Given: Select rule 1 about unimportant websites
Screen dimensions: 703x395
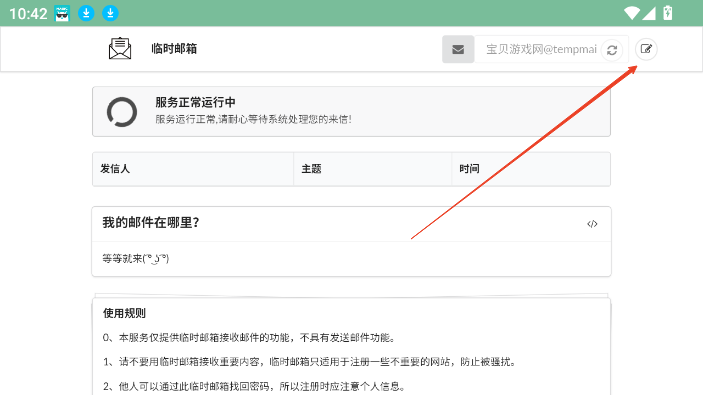Looking at the screenshot, I should pyautogui.click(x=309, y=362).
